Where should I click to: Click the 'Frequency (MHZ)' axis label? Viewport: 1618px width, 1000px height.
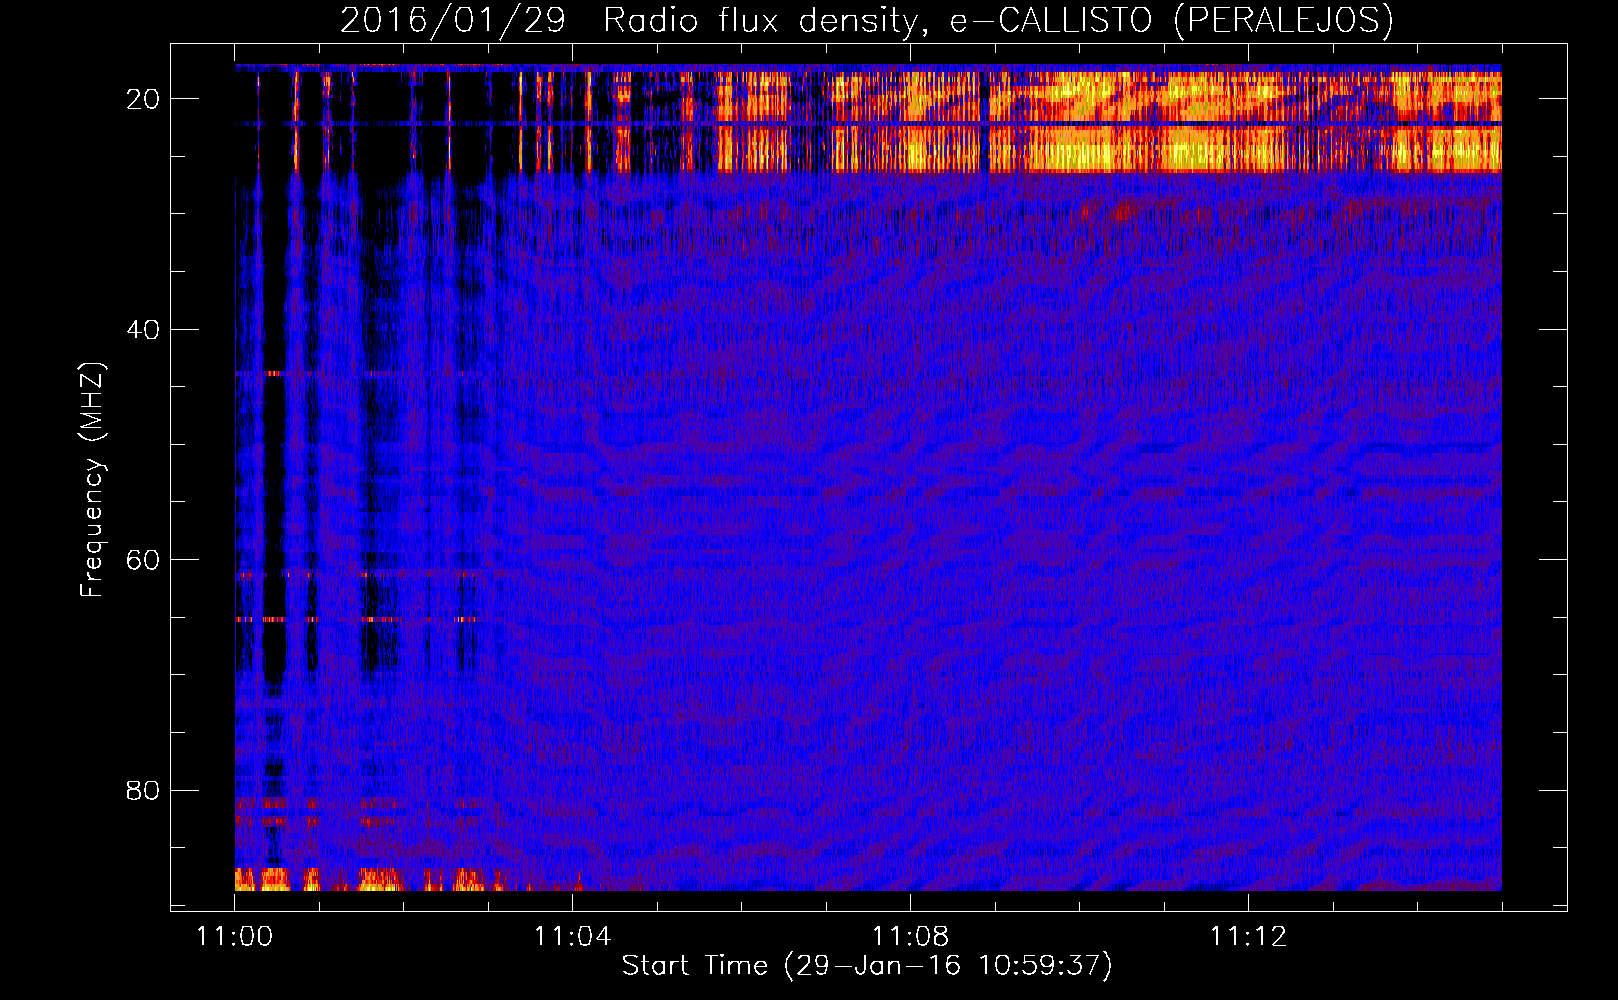coord(92,480)
